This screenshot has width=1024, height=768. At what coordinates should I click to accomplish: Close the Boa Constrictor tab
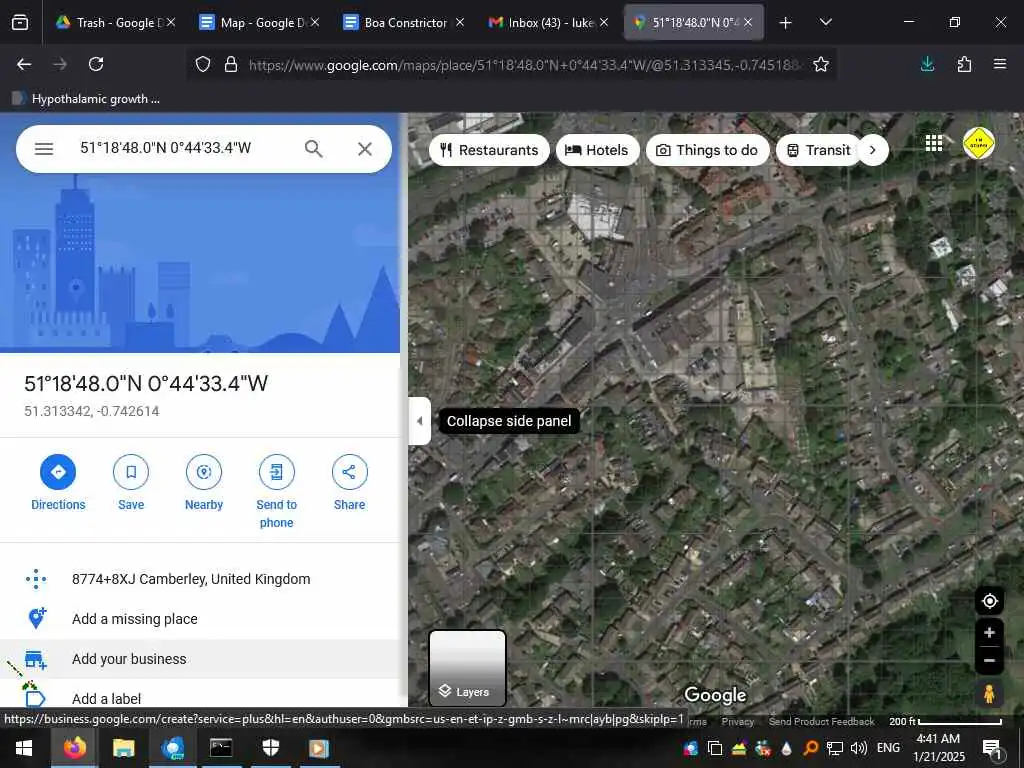(460, 22)
